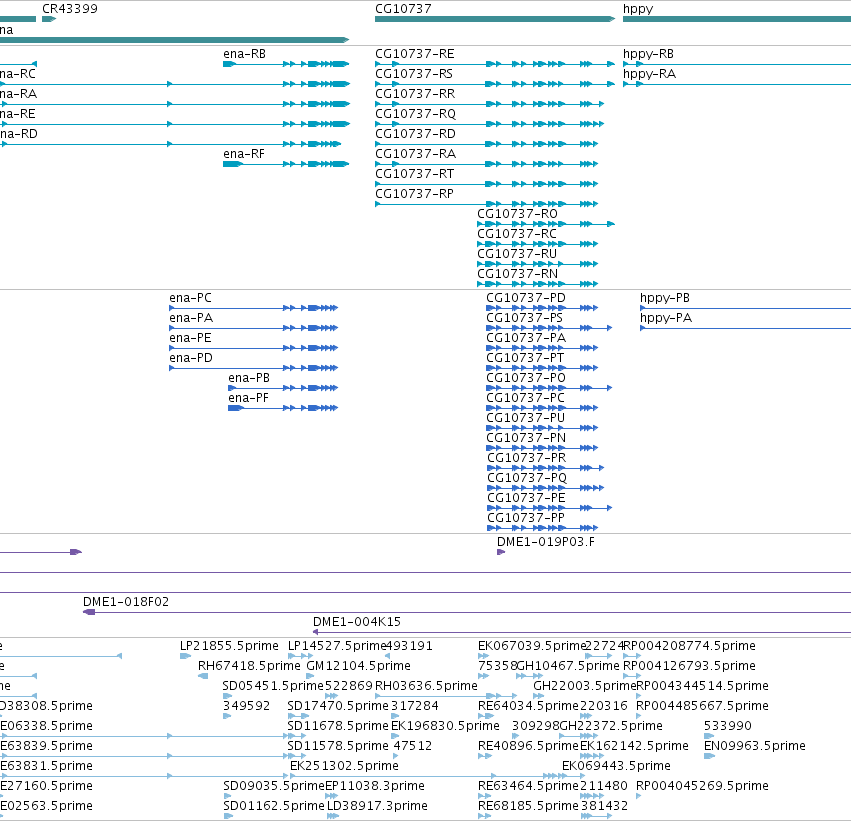Click the CG10737-PN protein label
Image resolution: width=851 pixels, height=821 pixels.
(x=526, y=438)
